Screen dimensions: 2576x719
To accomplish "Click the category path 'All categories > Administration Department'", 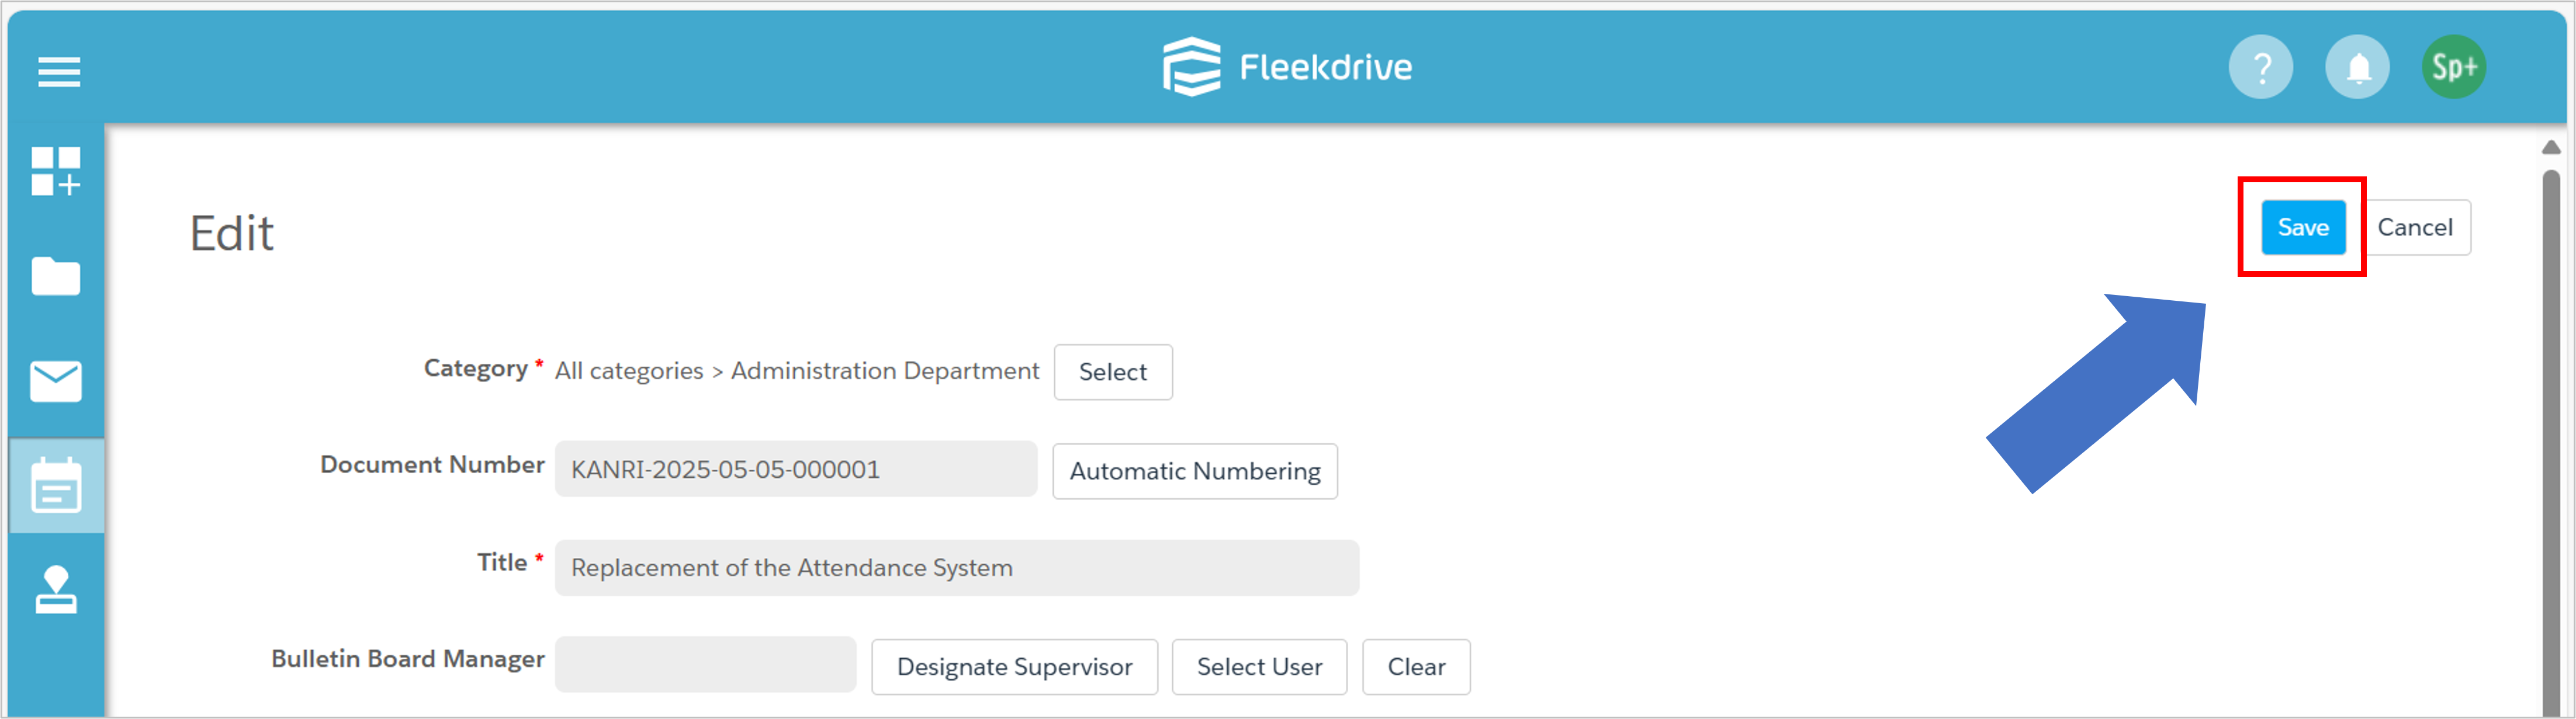I will pyautogui.click(x=797, y=371).
